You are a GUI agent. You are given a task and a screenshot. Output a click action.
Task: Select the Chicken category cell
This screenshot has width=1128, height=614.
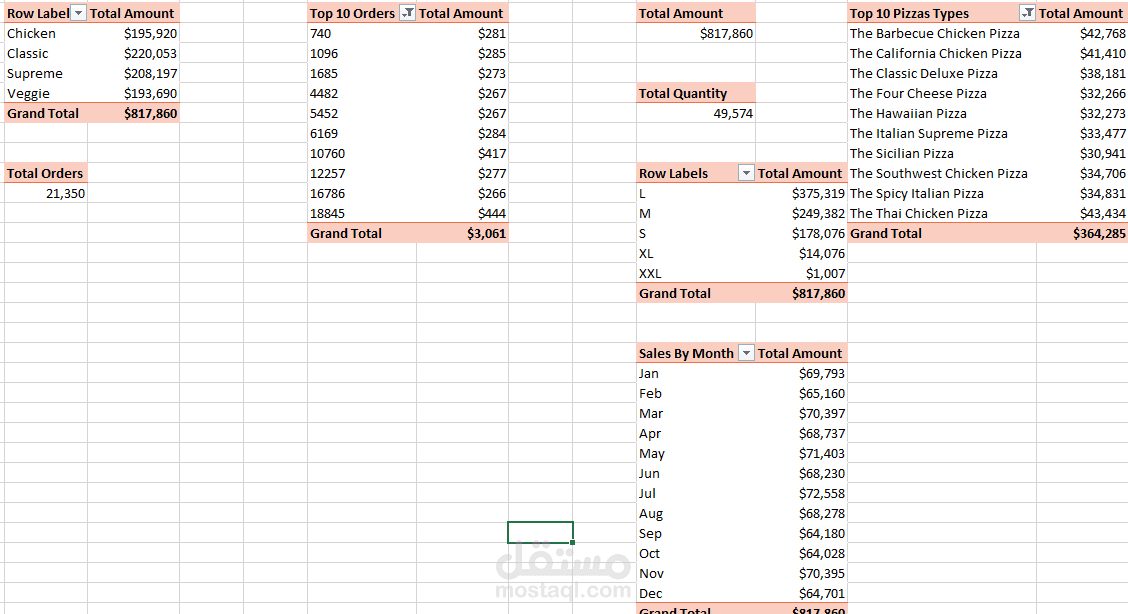click(46, 33)
